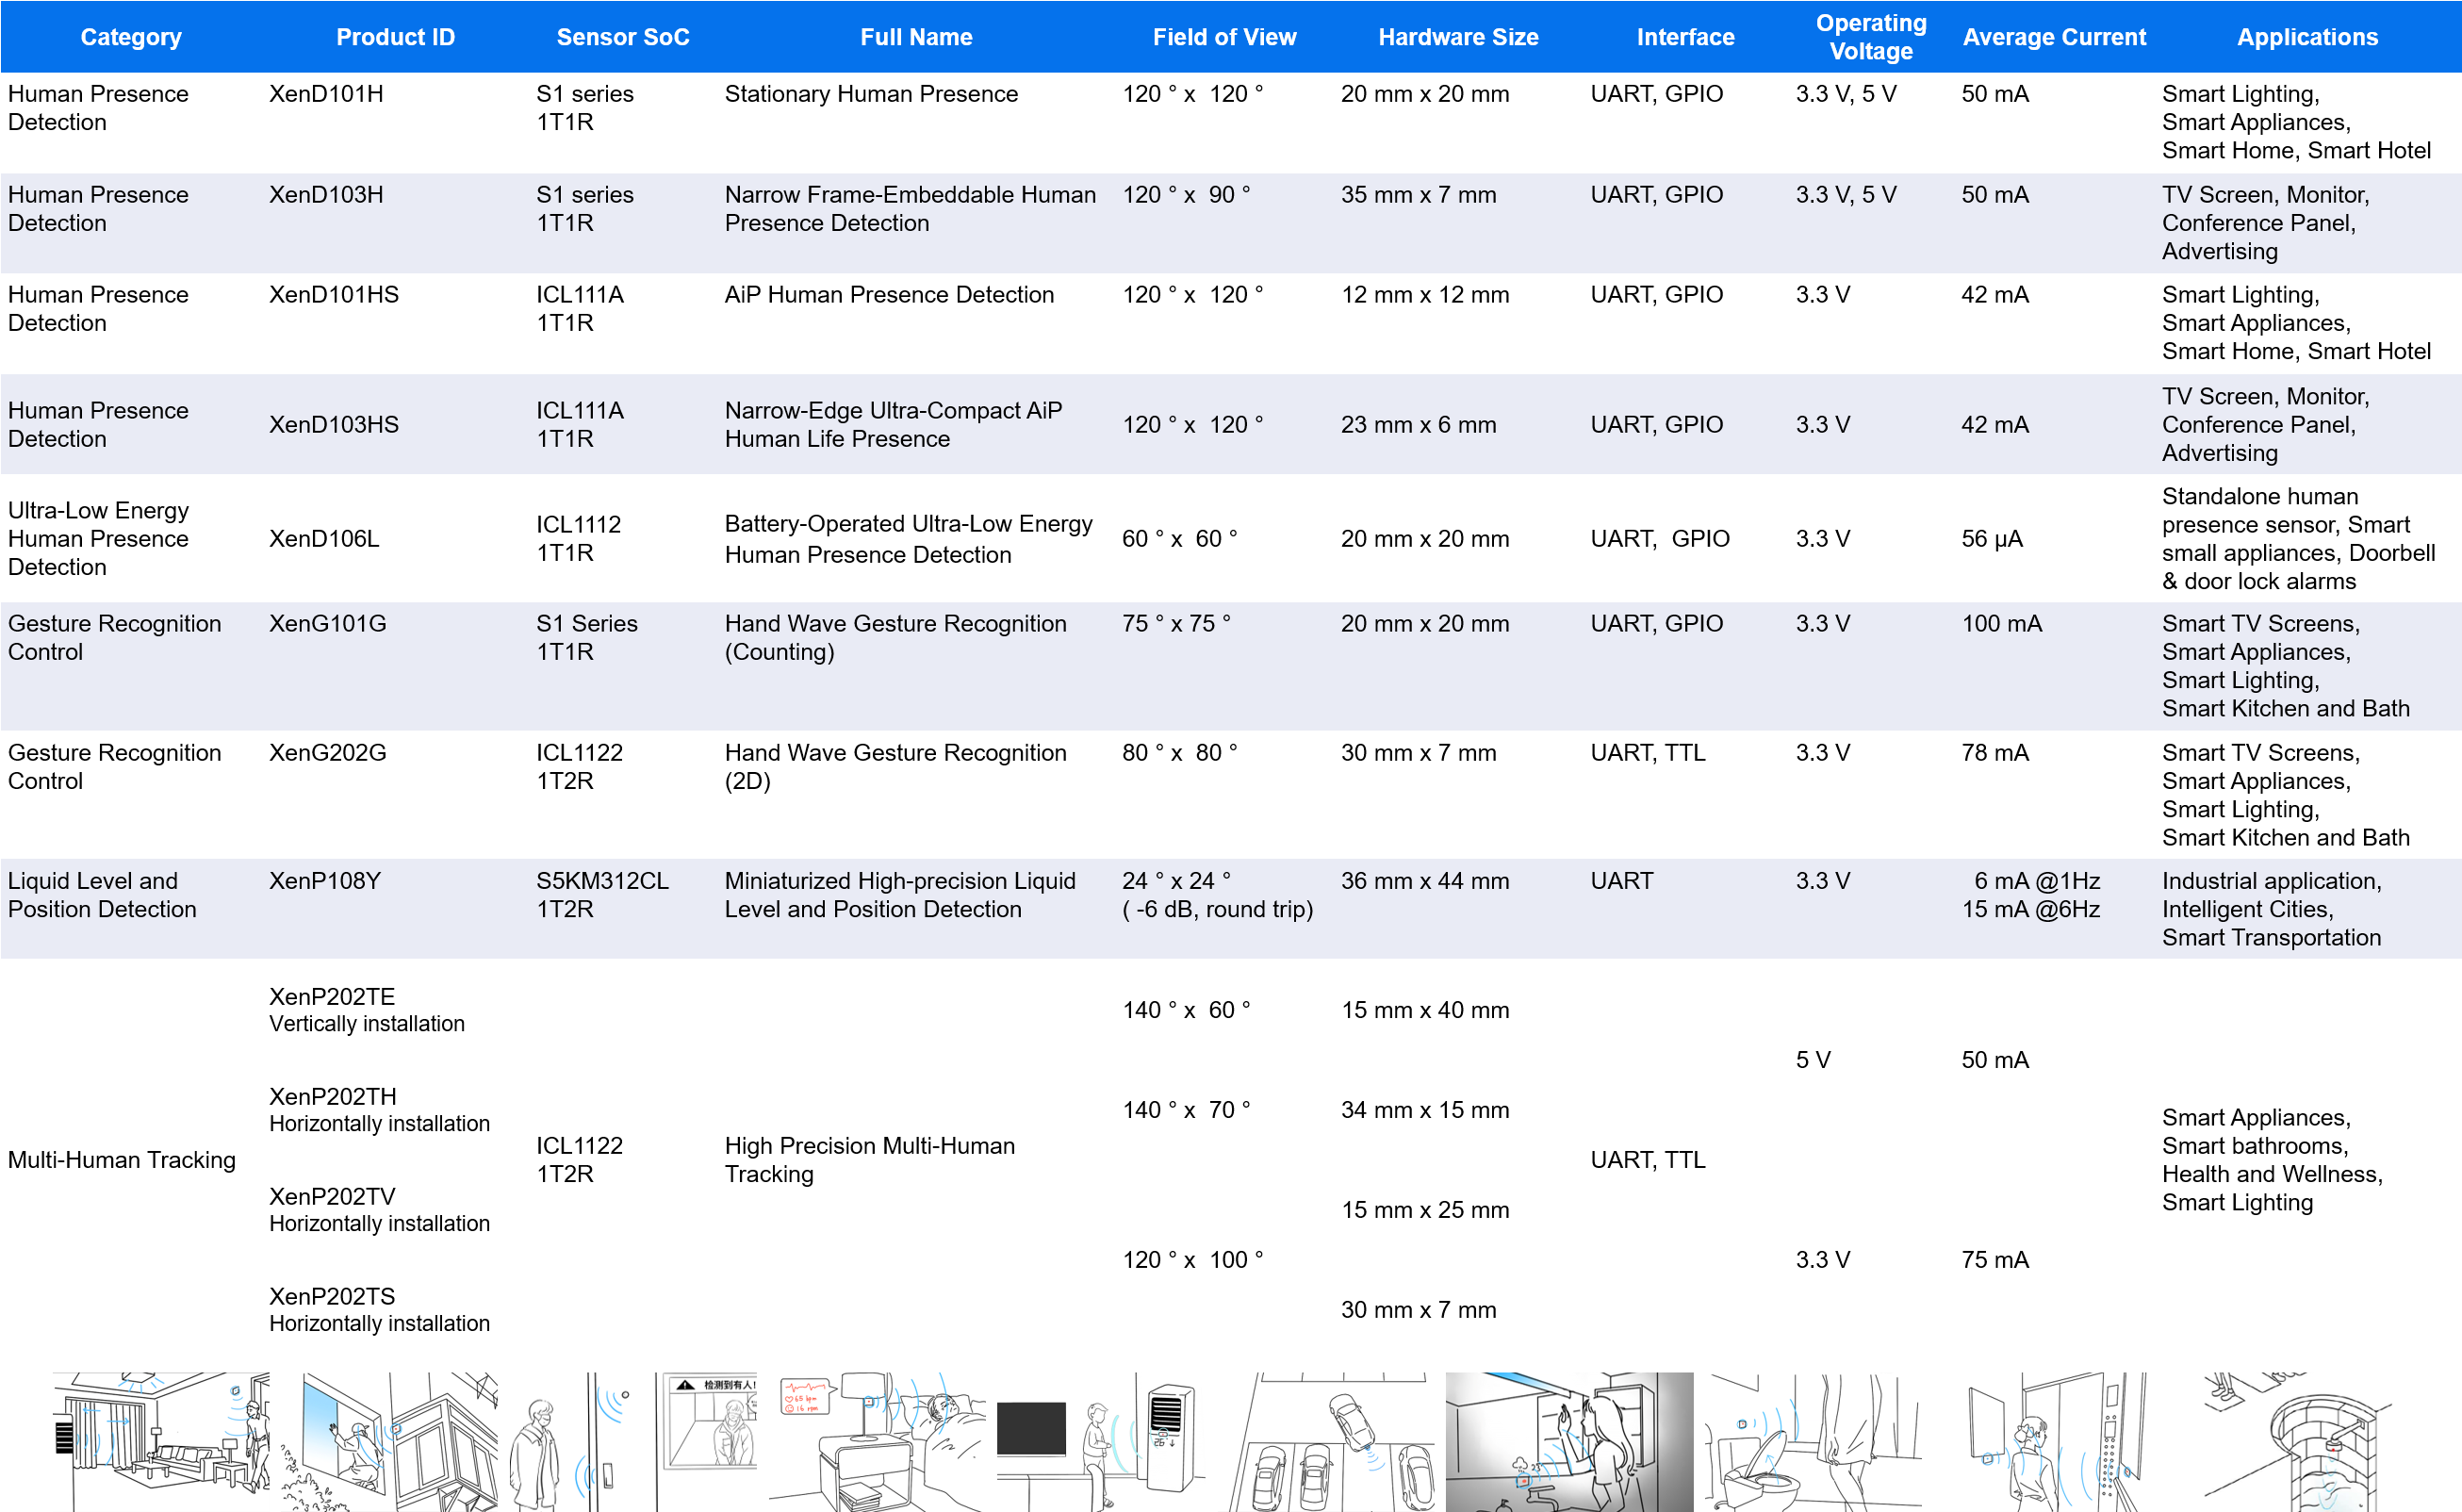Click the Applications column header
2462x1512 pixels.
click(2306, 37)
